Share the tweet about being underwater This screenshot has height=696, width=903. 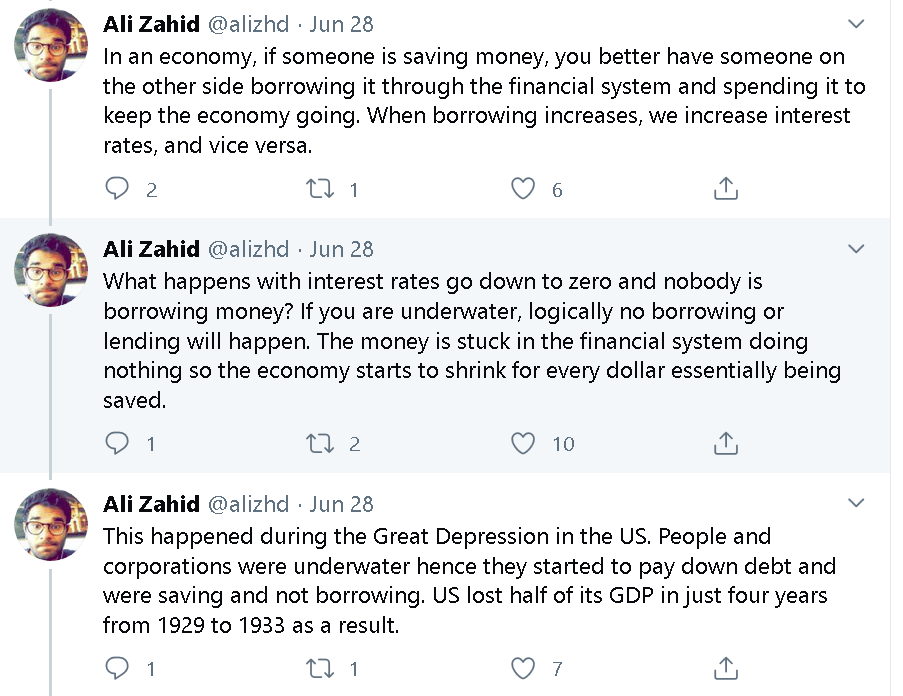coord(726,443)
